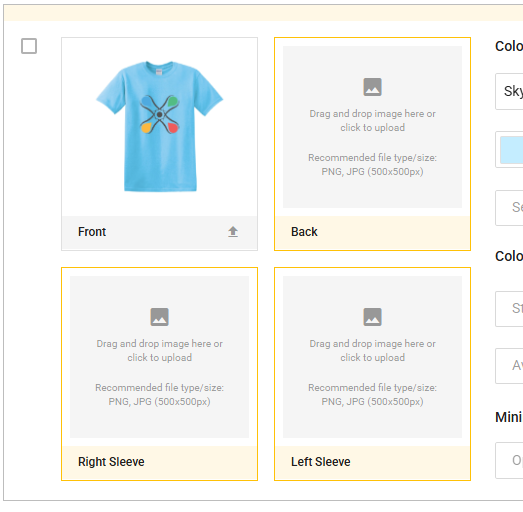Click the upload arrow icon beside Front

pyautogui.click(x=233, y=231)
